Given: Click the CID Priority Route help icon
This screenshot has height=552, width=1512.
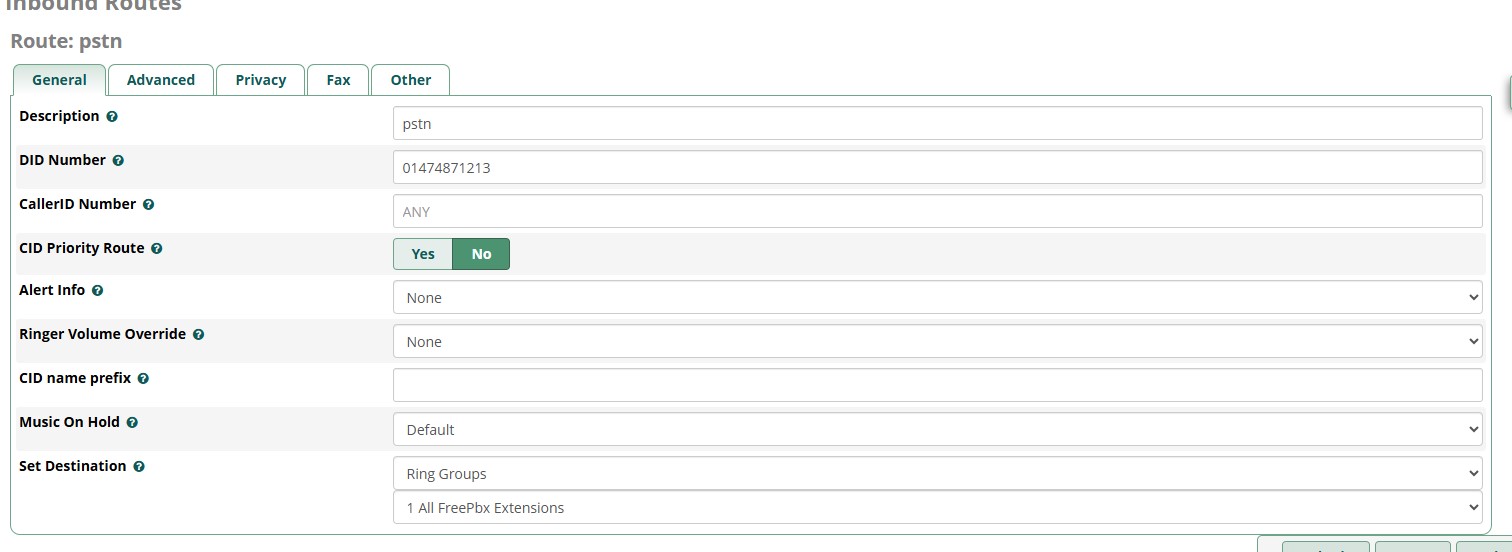Looking at the screenshot, I should coord(157,249).
